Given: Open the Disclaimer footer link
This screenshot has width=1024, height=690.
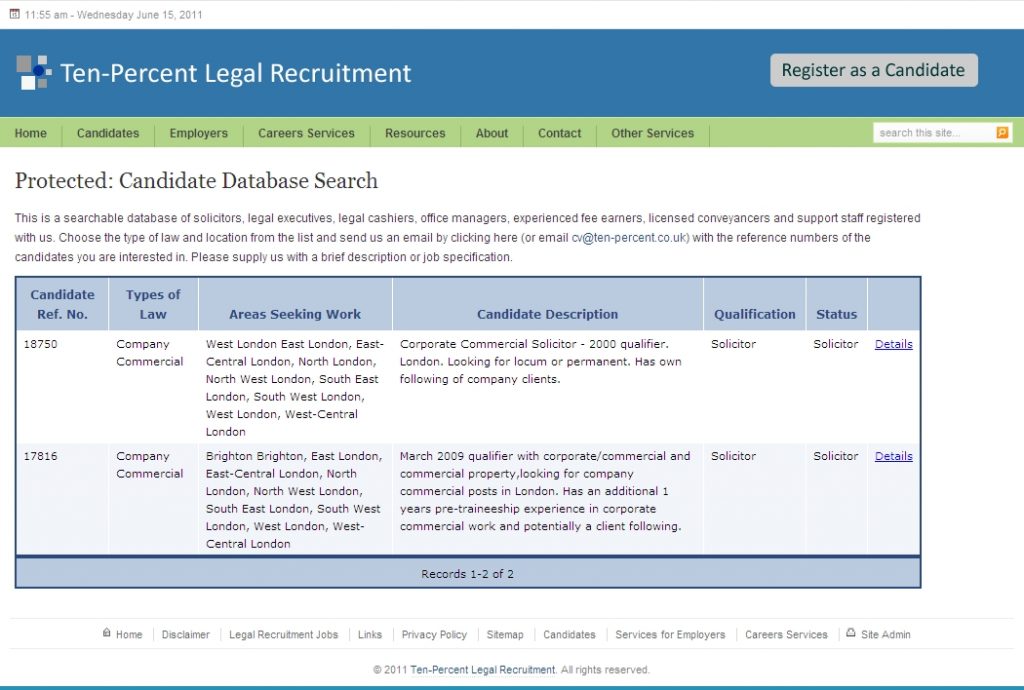Looking at the screenshot, I should coord(185,635).
